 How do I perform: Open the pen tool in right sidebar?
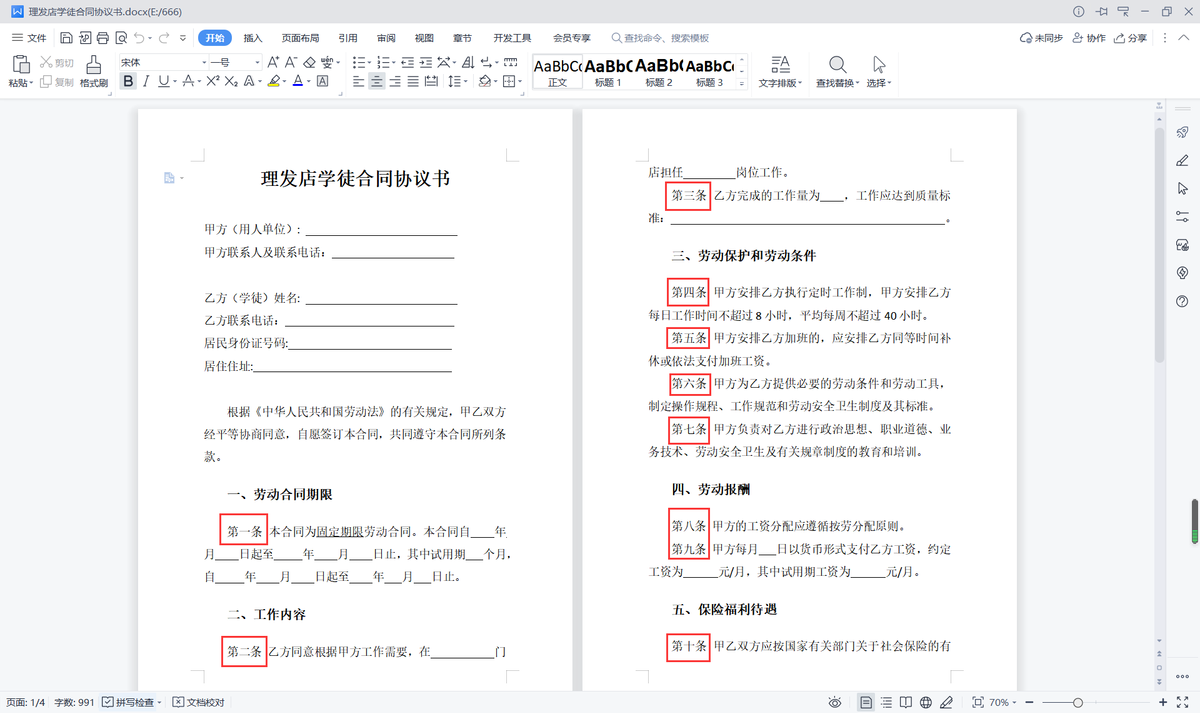[1182, 160]
